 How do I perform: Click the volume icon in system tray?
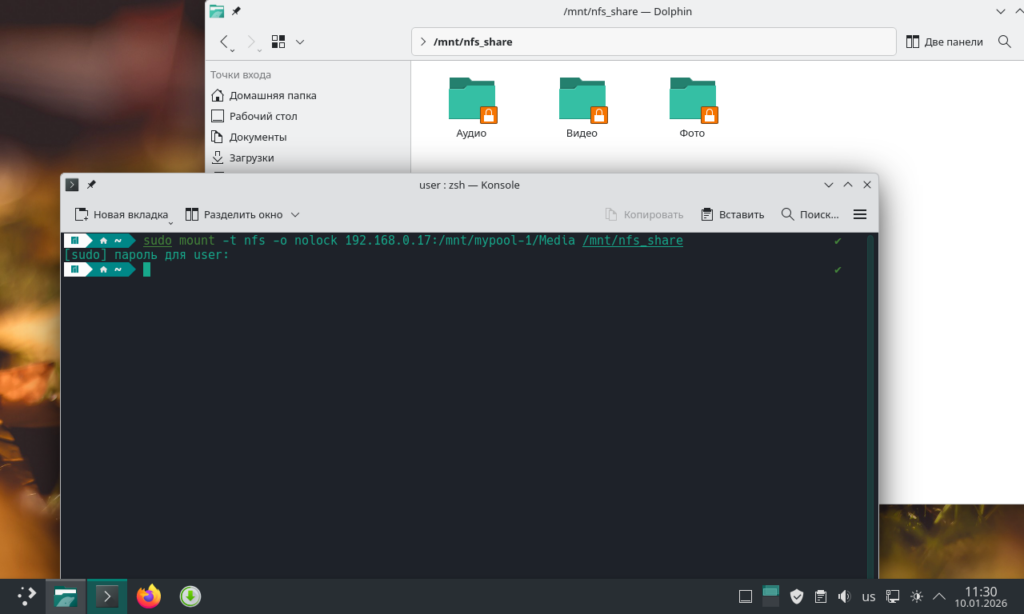pos(844,596)
